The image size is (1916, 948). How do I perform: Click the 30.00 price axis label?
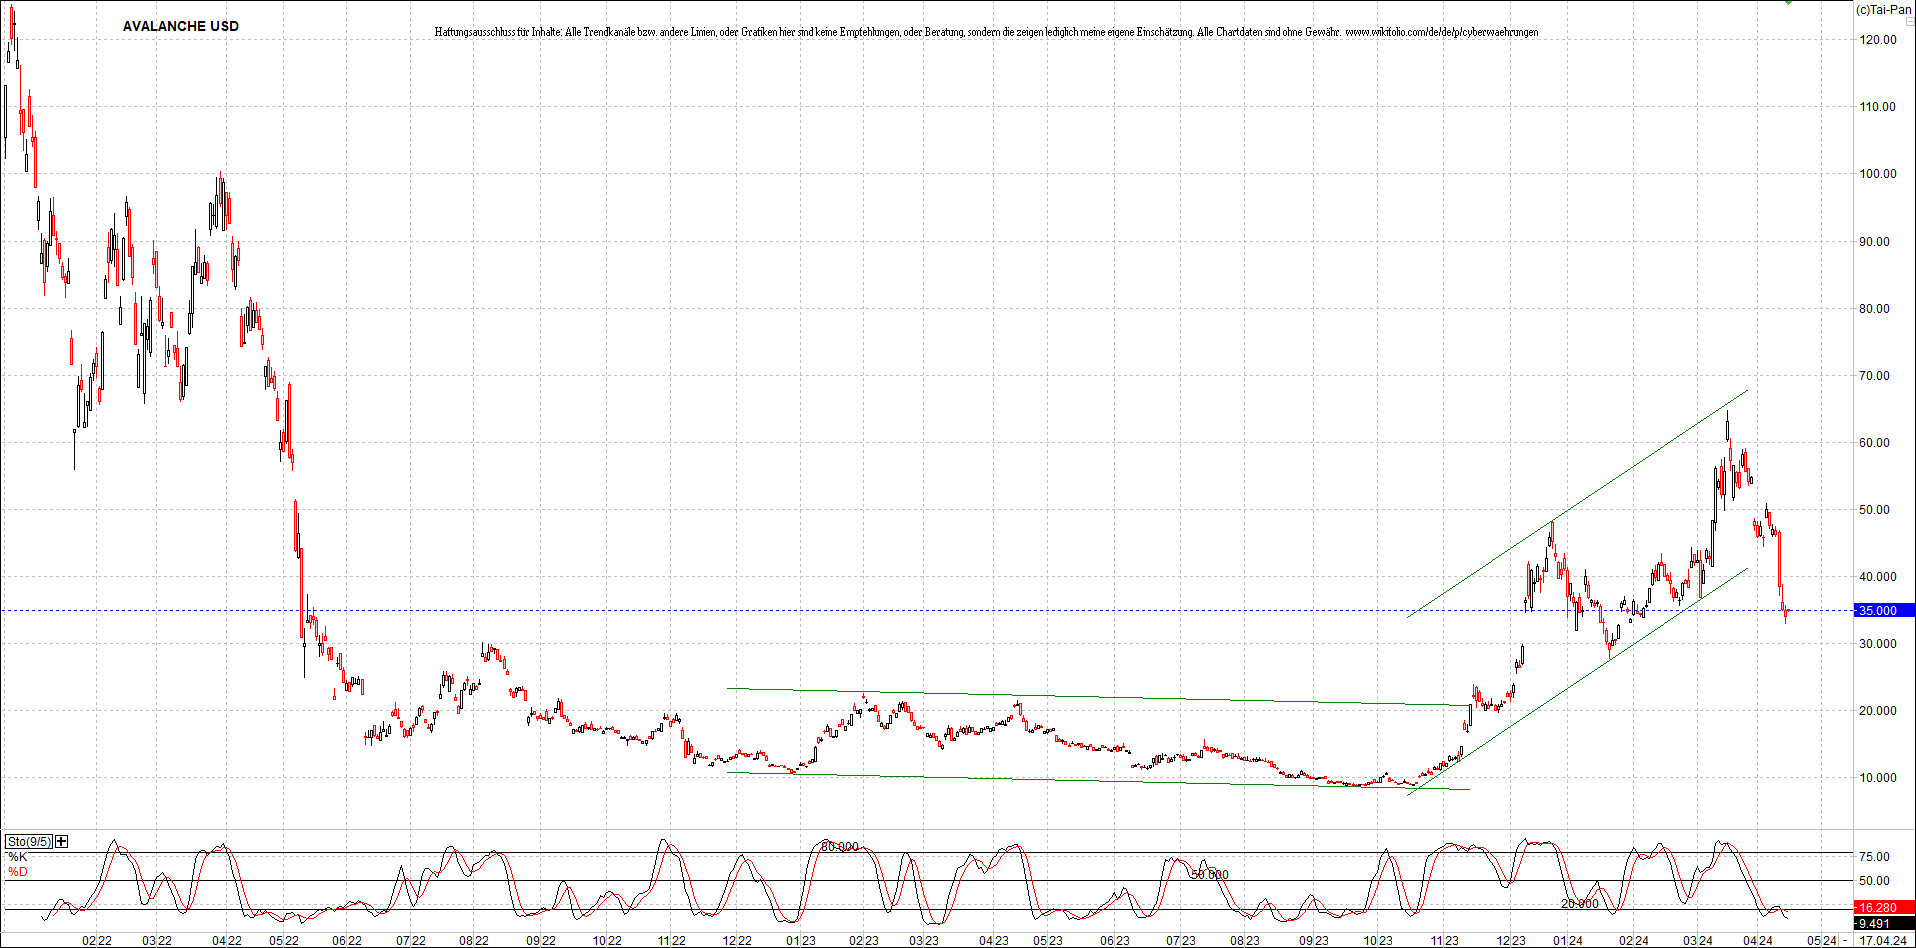[x=1877, y=644]
